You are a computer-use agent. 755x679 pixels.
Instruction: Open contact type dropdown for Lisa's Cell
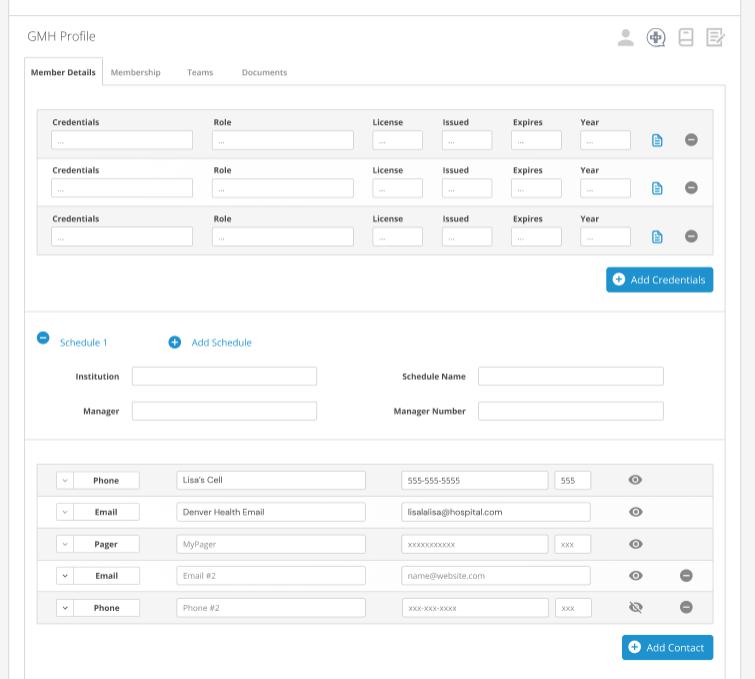pos(65,480)
